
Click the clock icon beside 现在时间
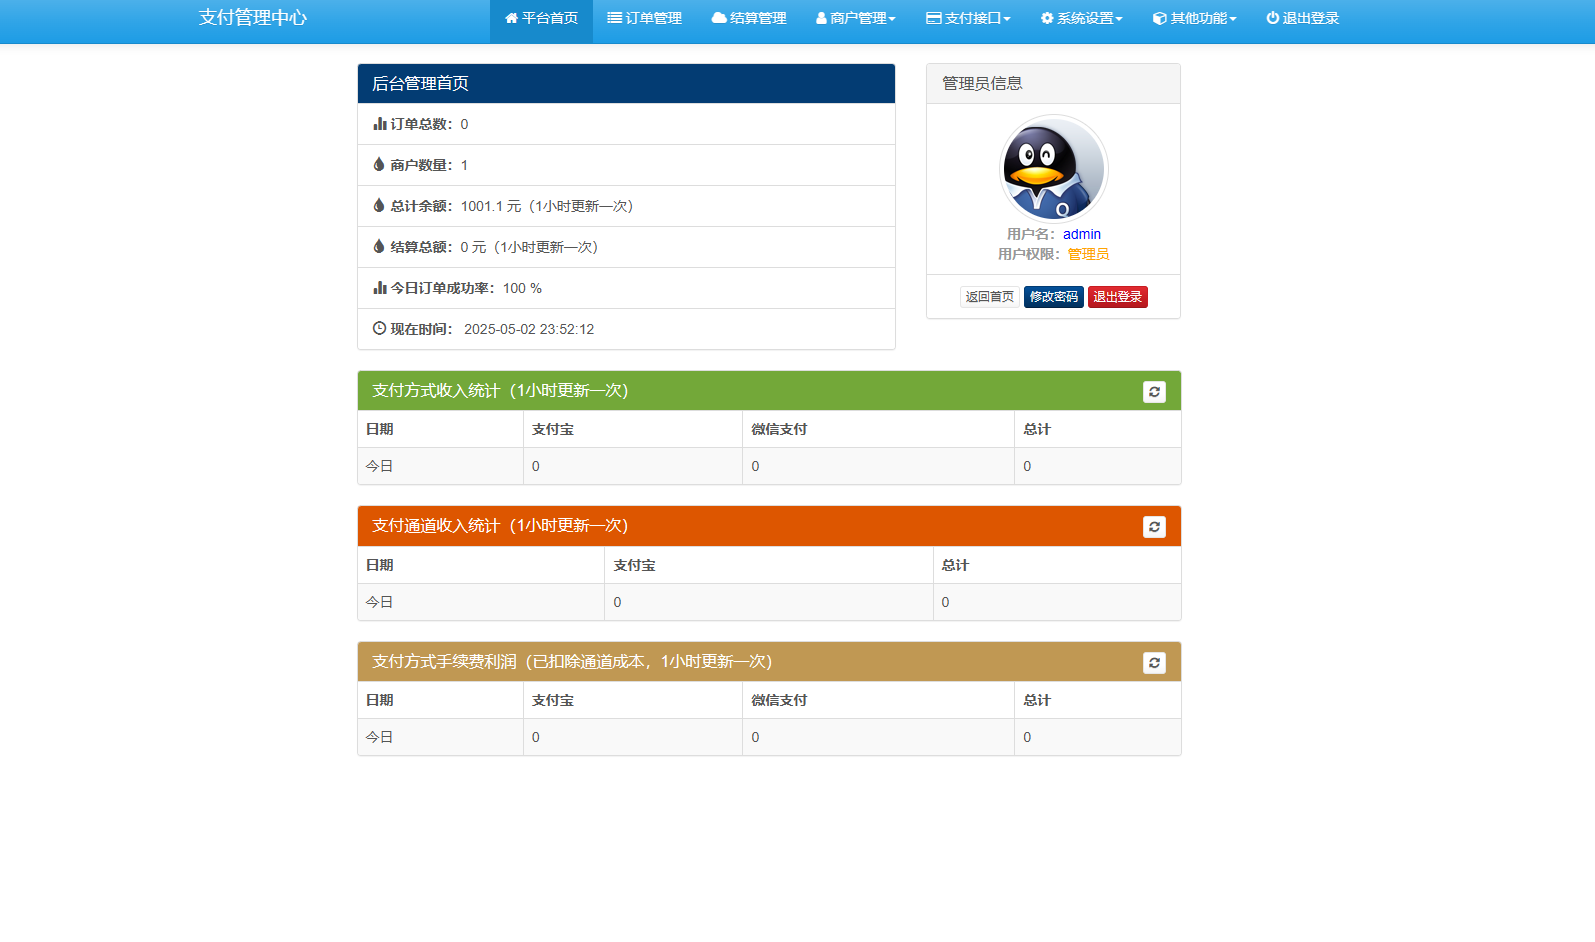click(379, 328)
